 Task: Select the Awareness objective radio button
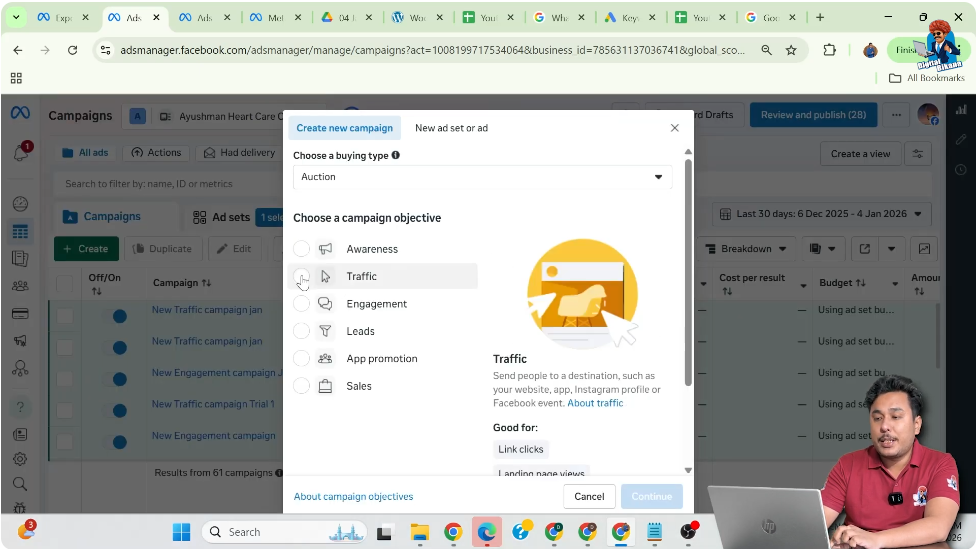point(301,249)
